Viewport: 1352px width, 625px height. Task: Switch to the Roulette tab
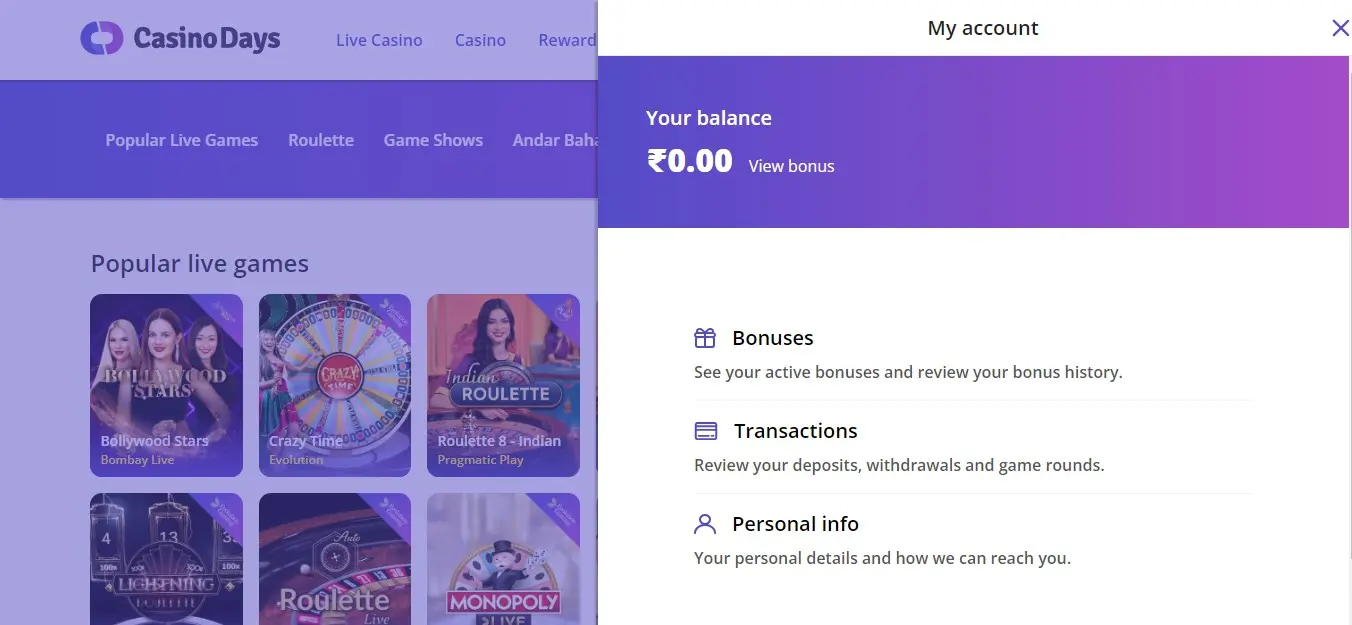[321, 140]
